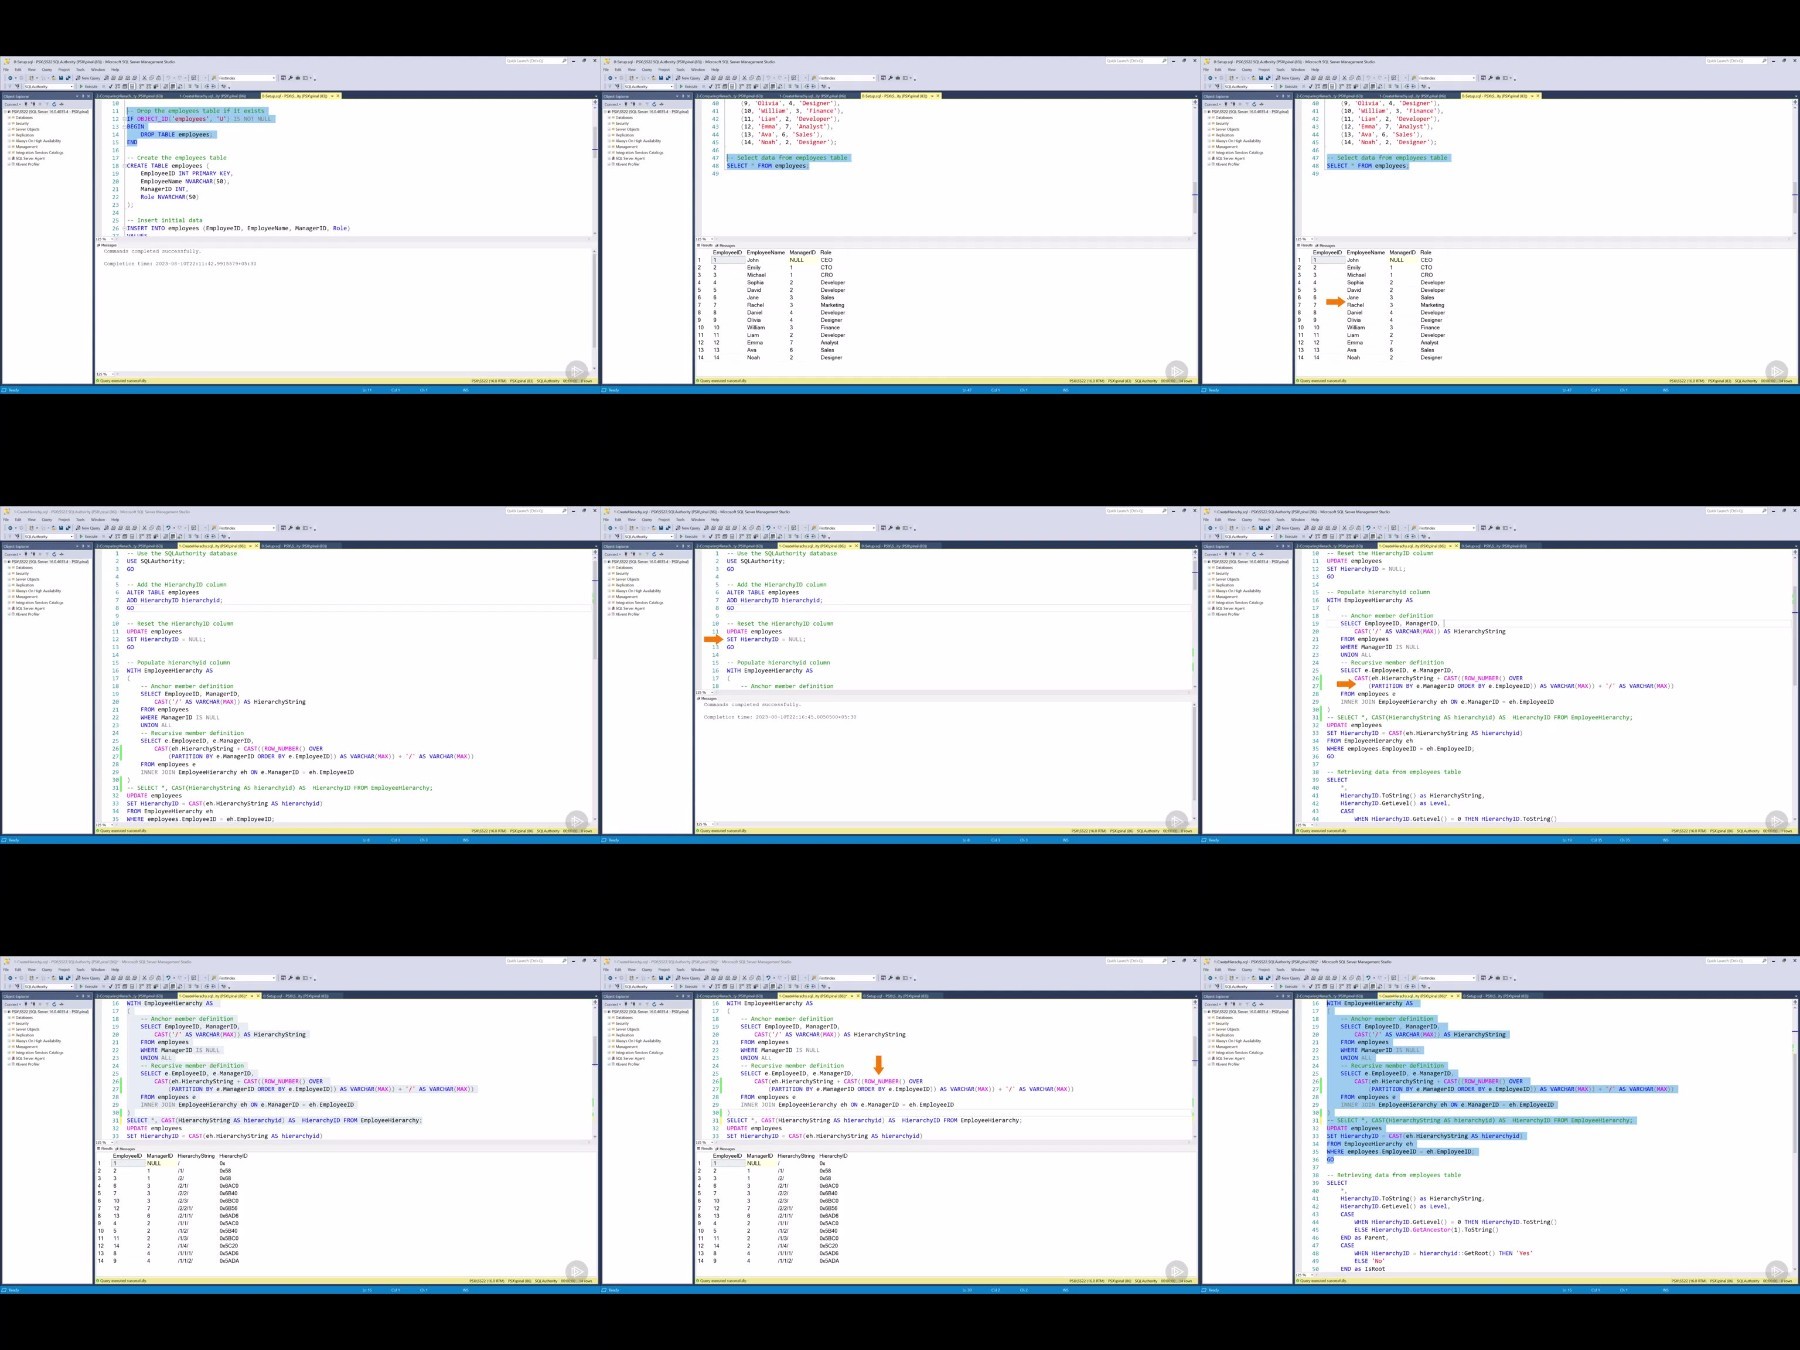Click Parse checkmark icon in top-right screenshot
Viewport: 1800px width, 1350px height.
click(x=1310, y=86)
